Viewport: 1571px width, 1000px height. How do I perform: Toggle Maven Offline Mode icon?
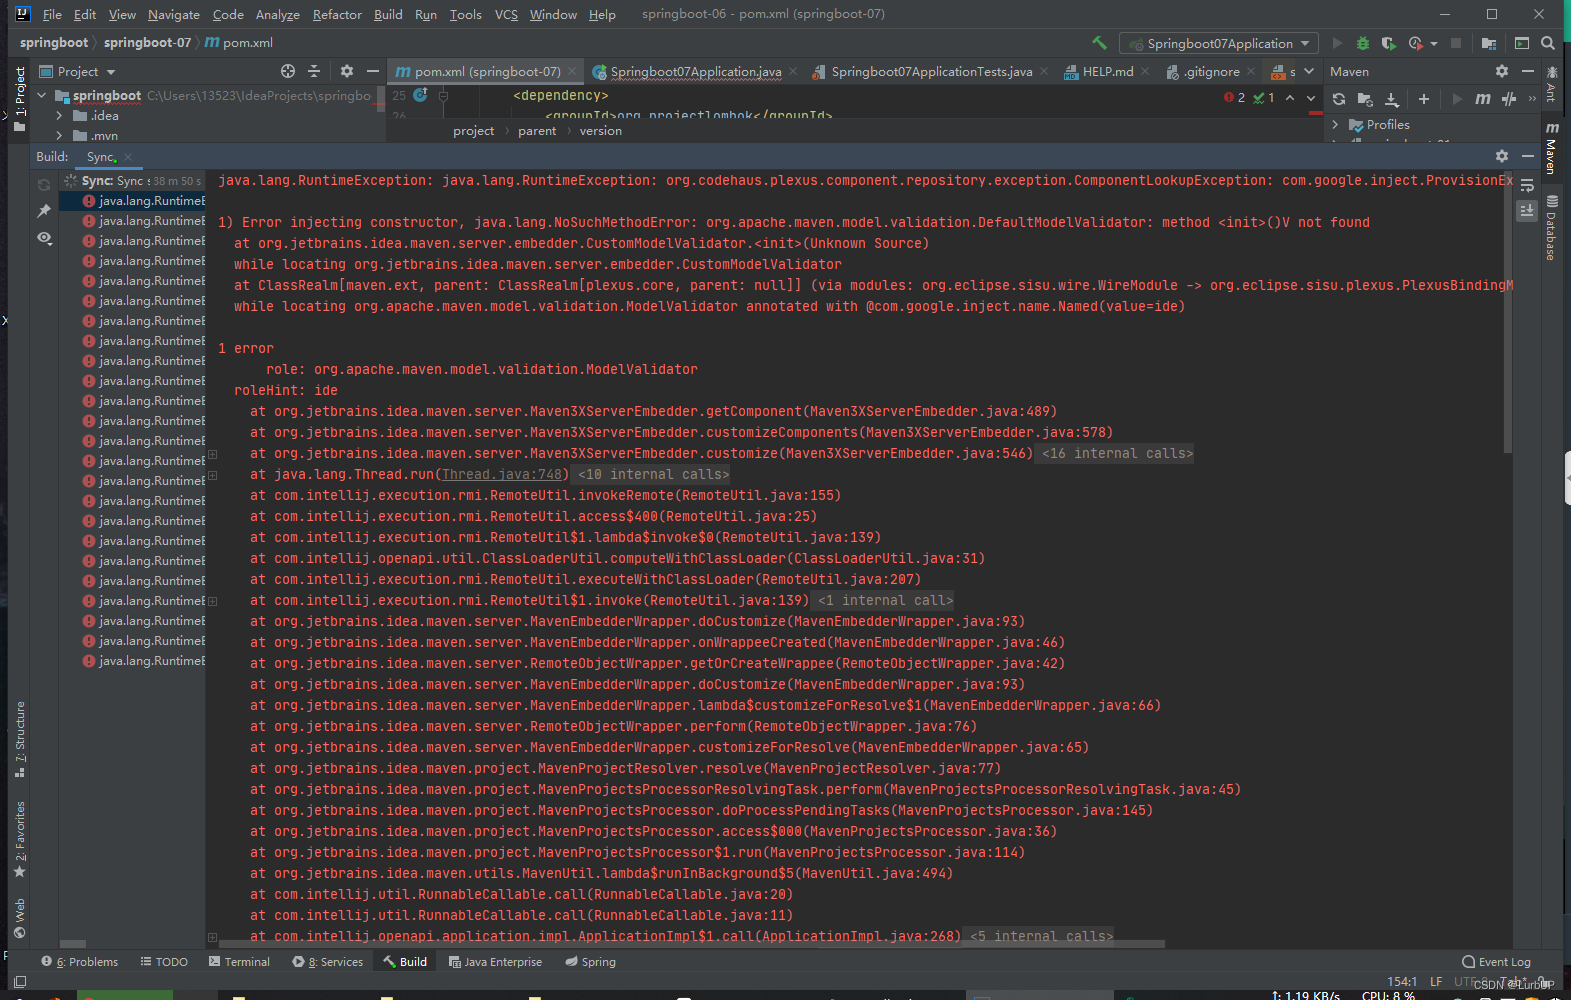(1509, 99)
